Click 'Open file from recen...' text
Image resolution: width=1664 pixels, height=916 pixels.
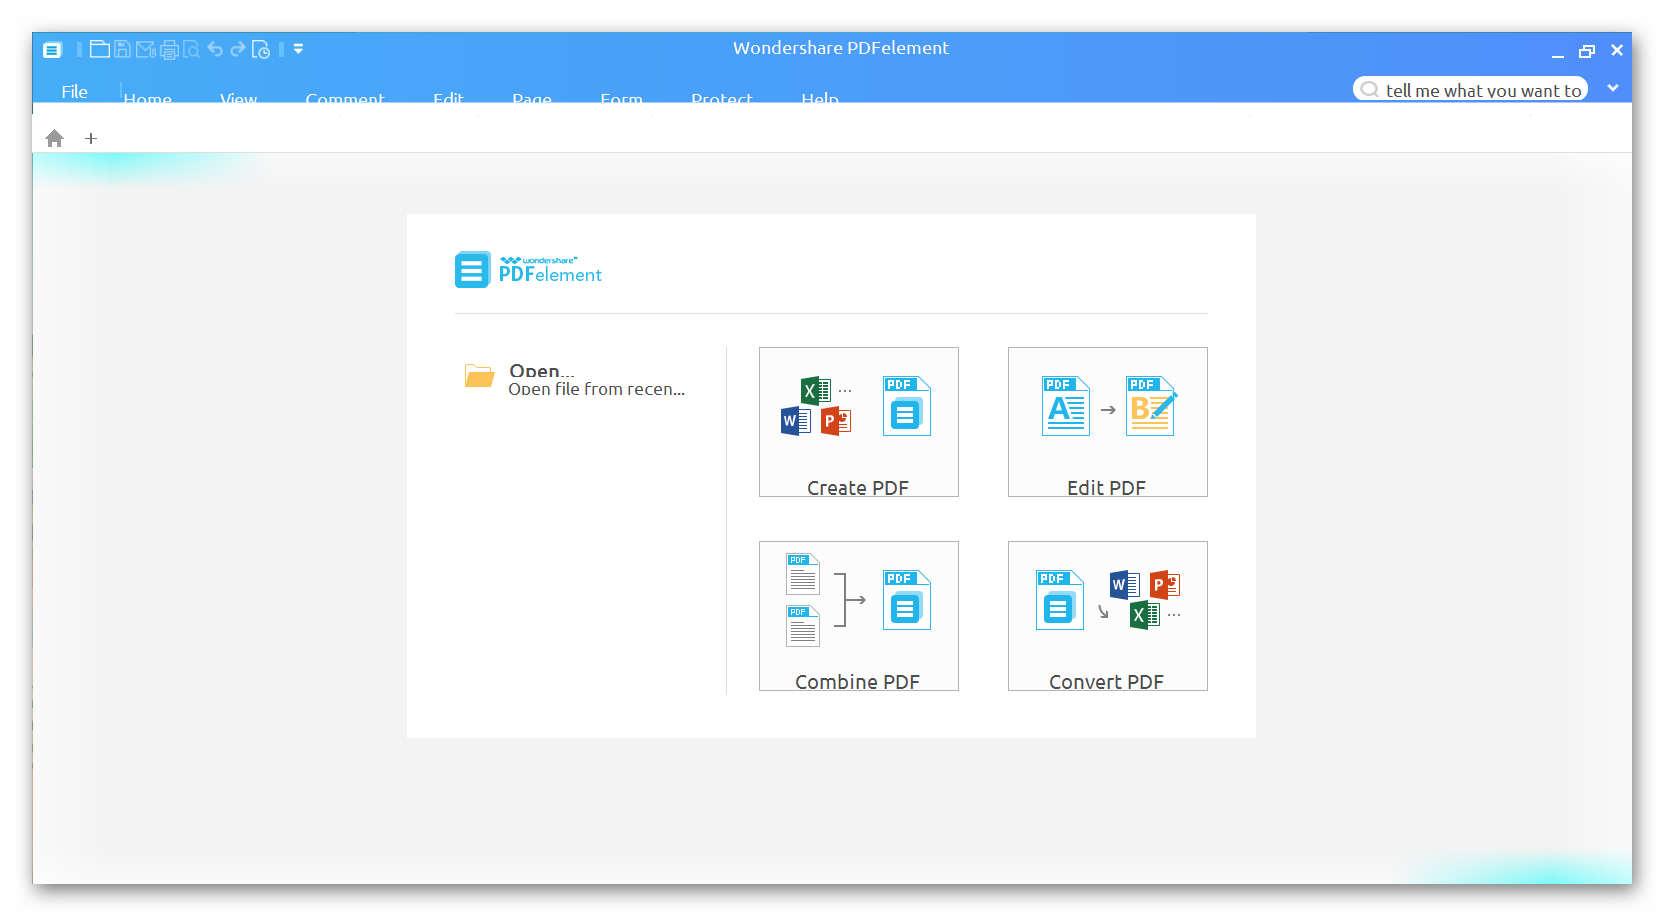(x=596, y=389)
